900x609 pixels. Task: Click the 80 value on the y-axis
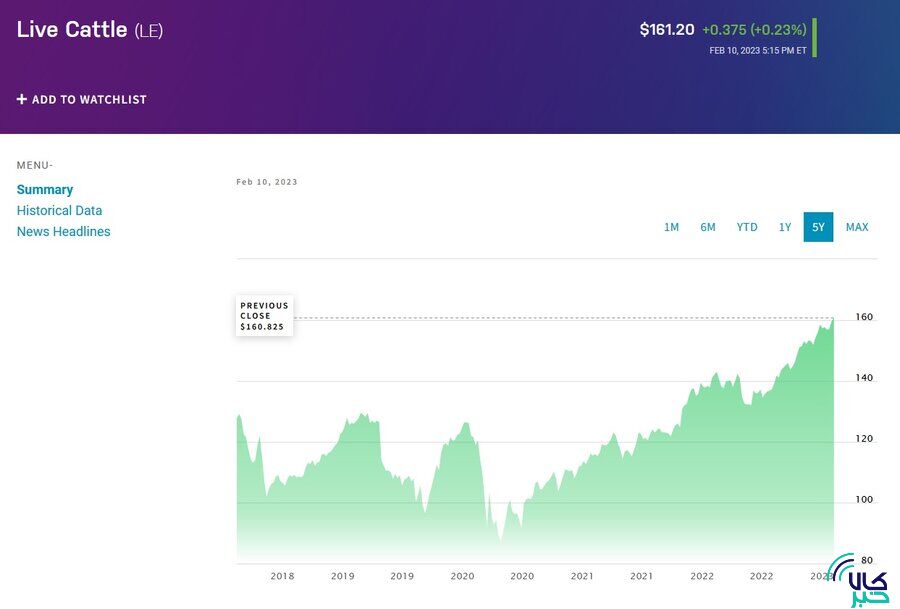coord(866,560)
